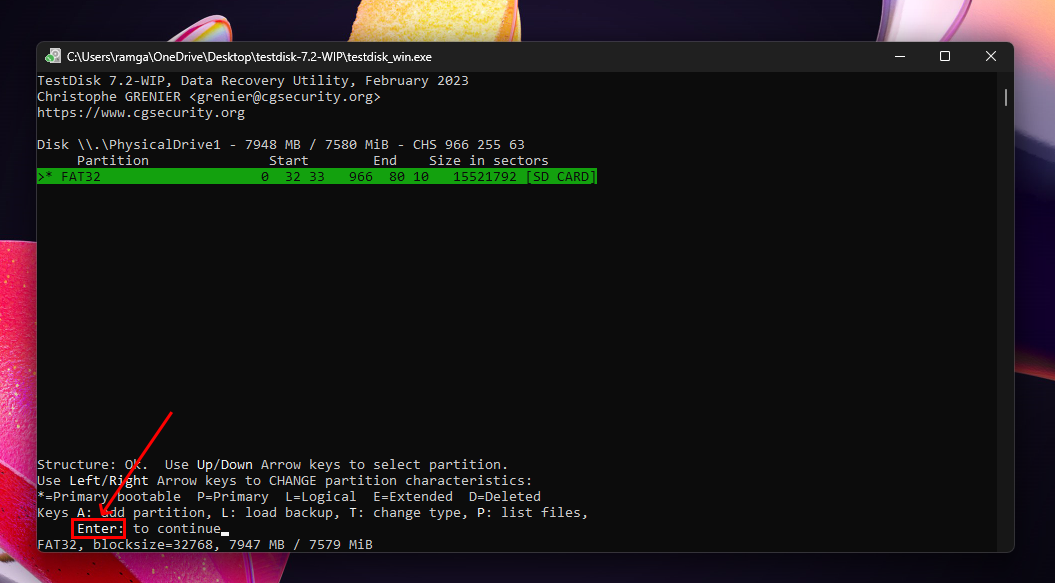This screenshot has height=583, width=1055.
Task: Click 'TestDisk 7.2-WIP, Data Recovery Utility' header line
Action: [x=252, y=80]
